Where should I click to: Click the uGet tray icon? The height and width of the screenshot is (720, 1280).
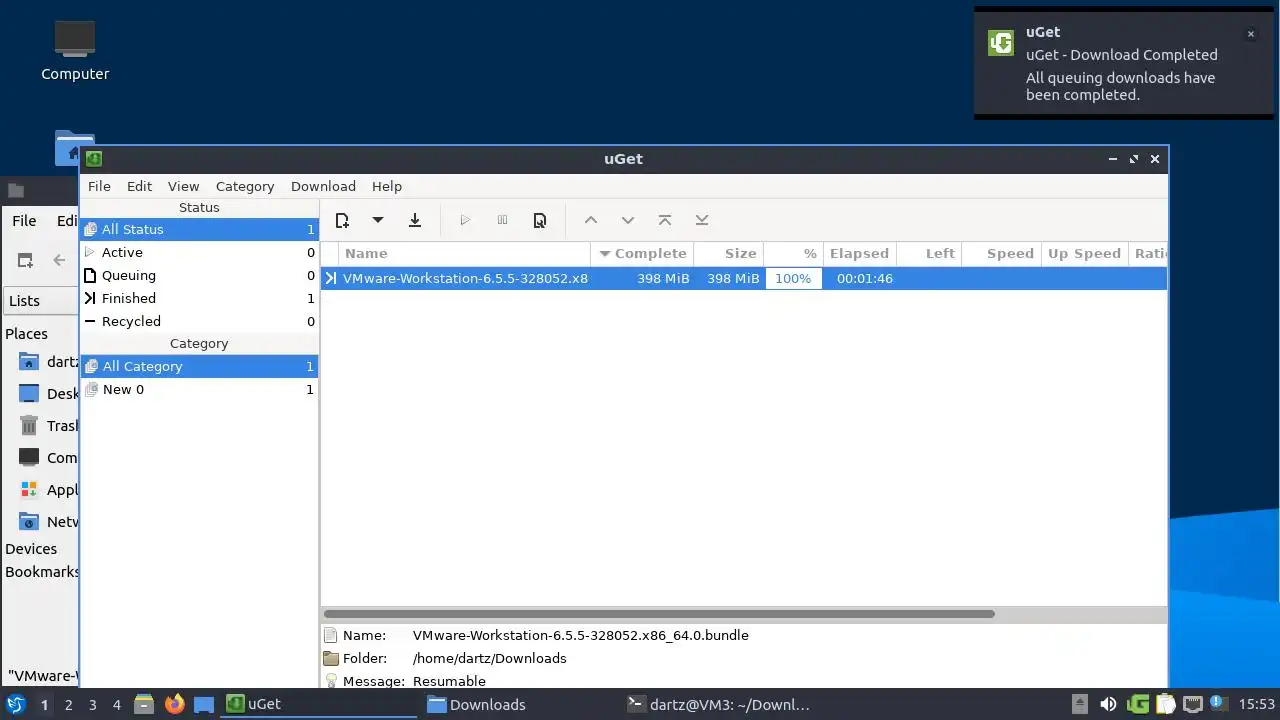click(x=1137, y=704)
